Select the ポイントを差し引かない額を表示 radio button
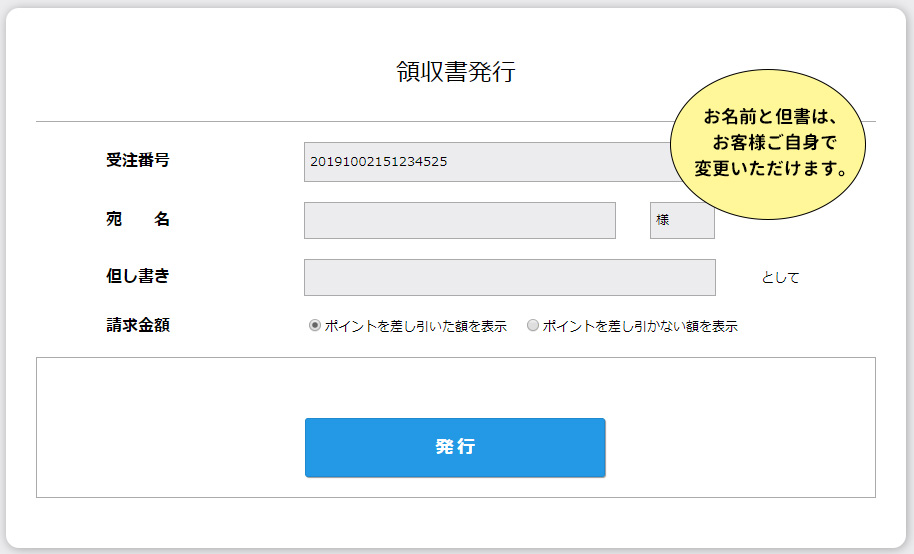The width and height of the screenshot is (914, 554). point(533,325)
